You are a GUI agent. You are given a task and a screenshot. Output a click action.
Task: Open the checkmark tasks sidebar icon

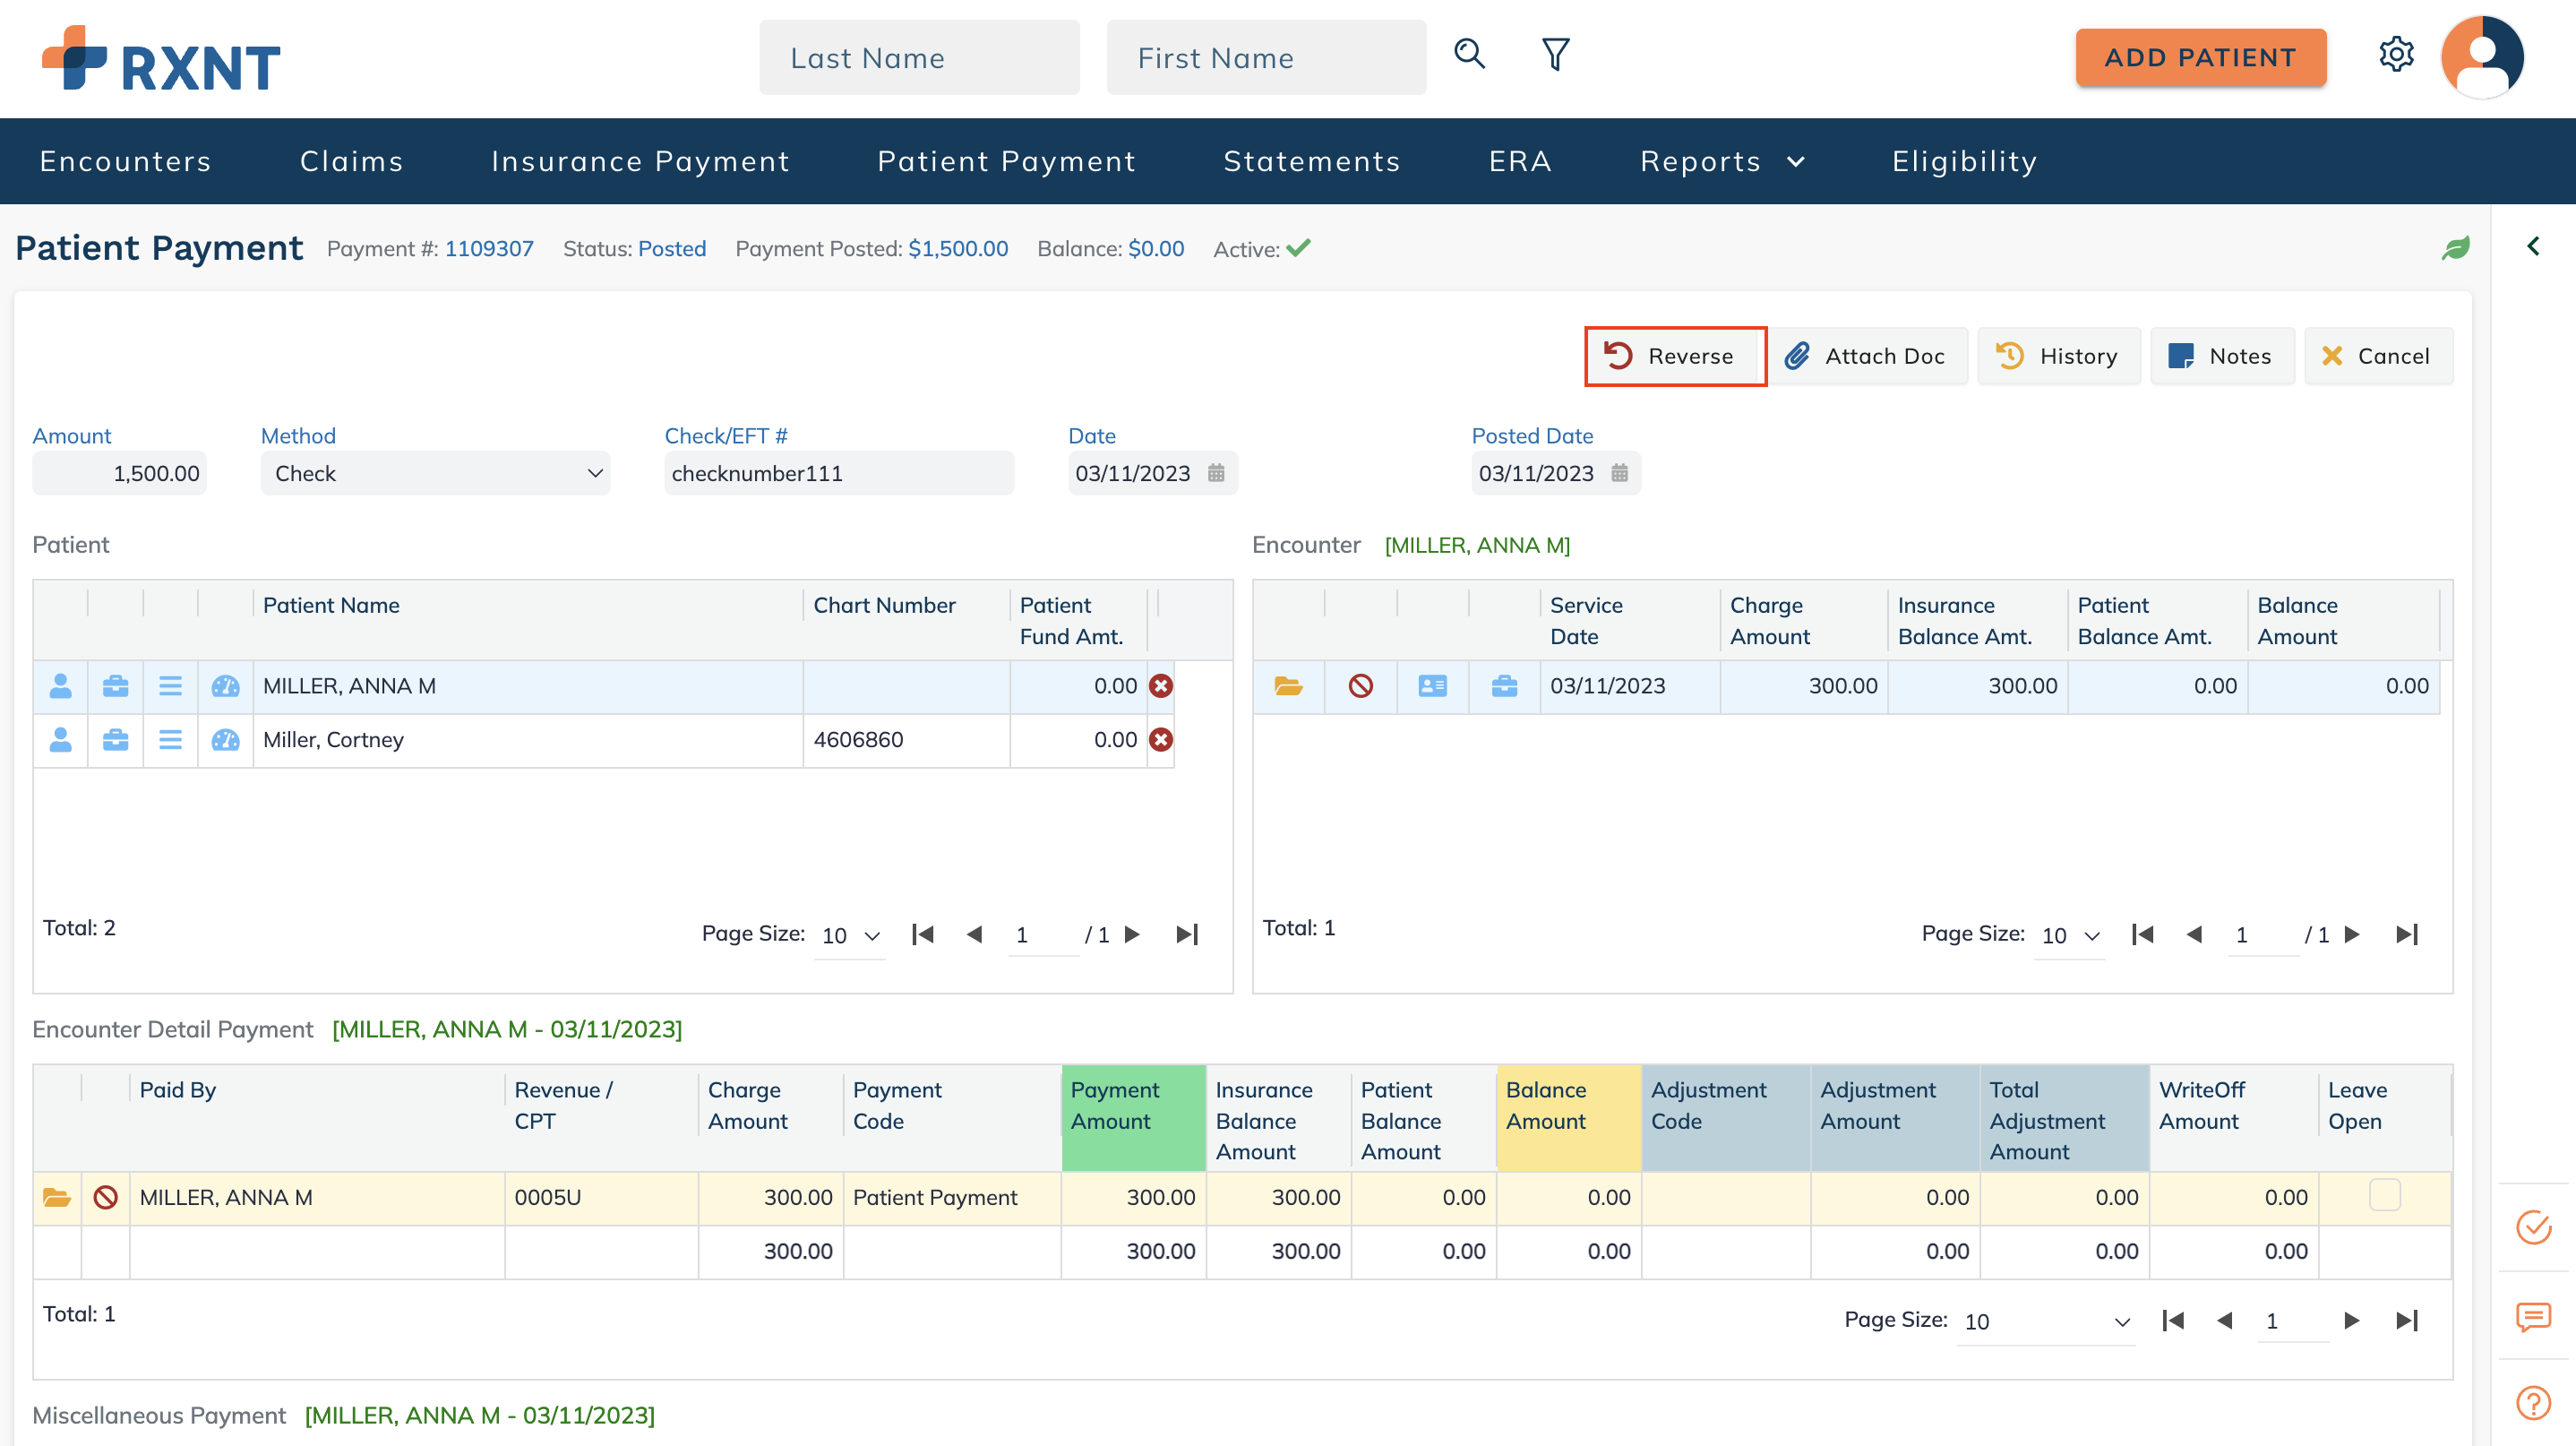tap(2533, 1226)
